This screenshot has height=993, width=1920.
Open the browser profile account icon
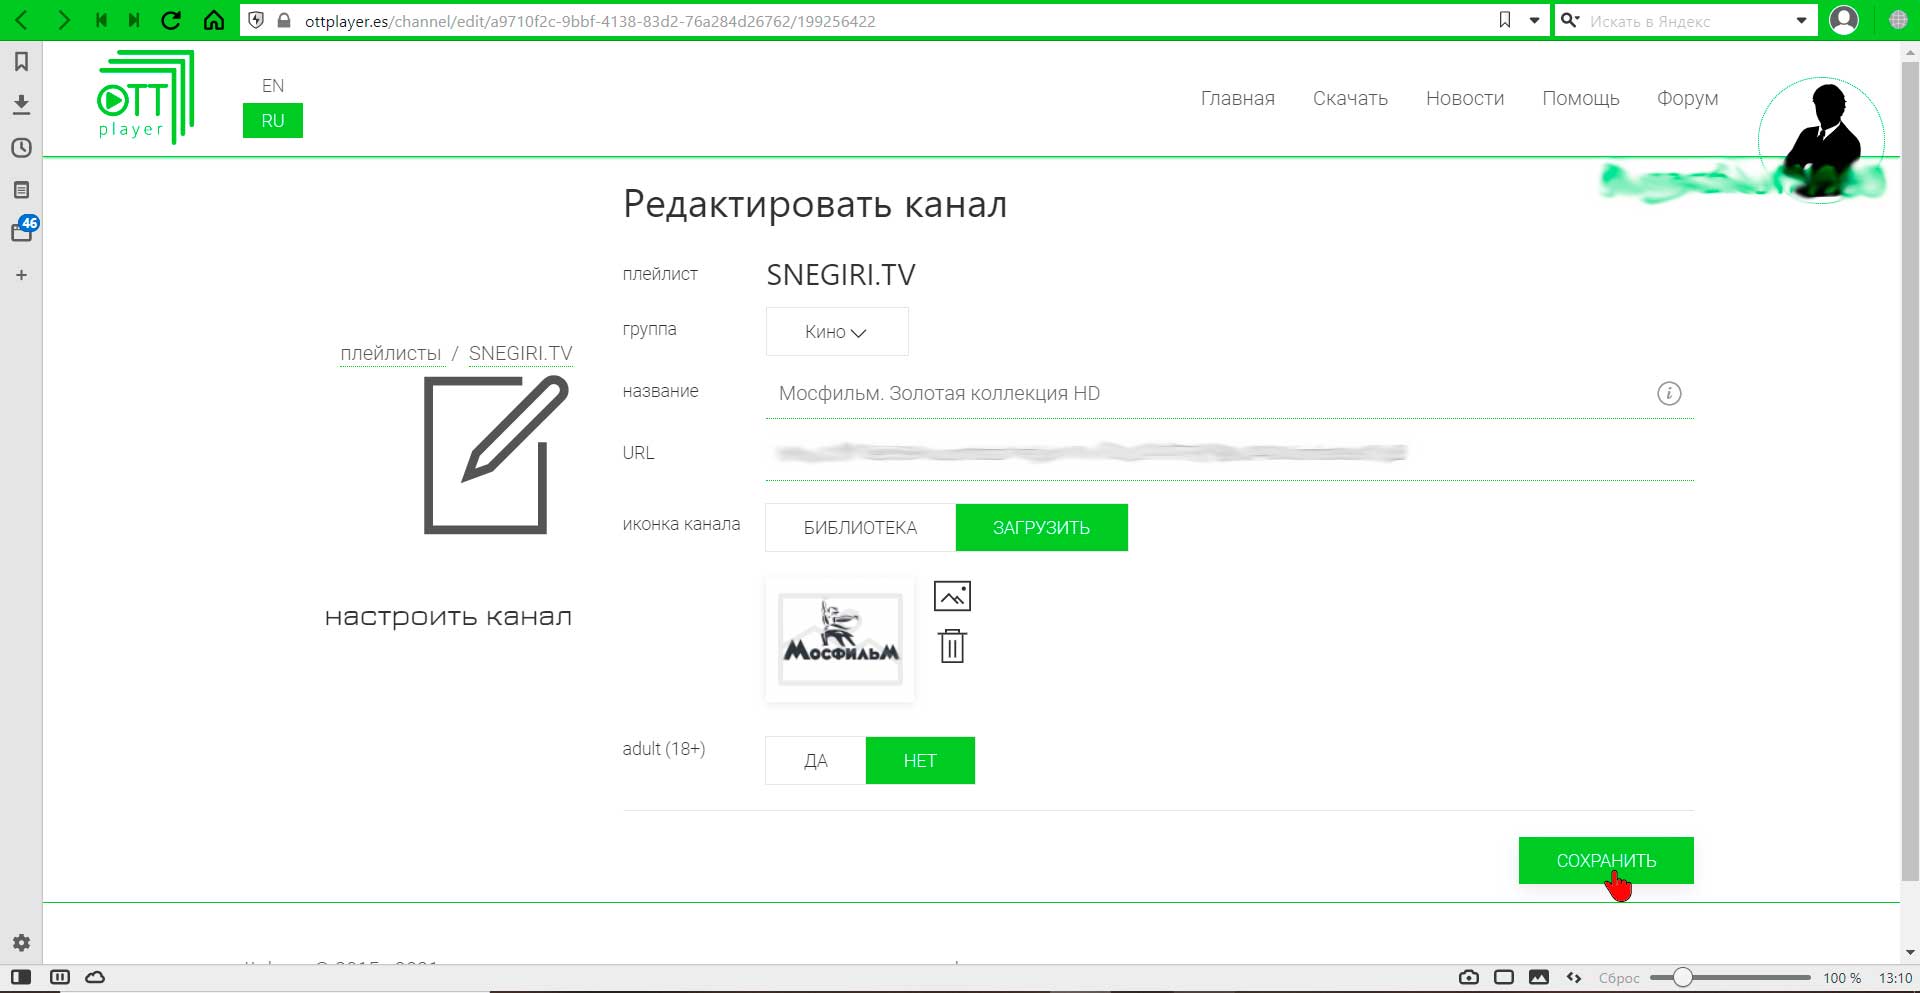[1843, 20]
